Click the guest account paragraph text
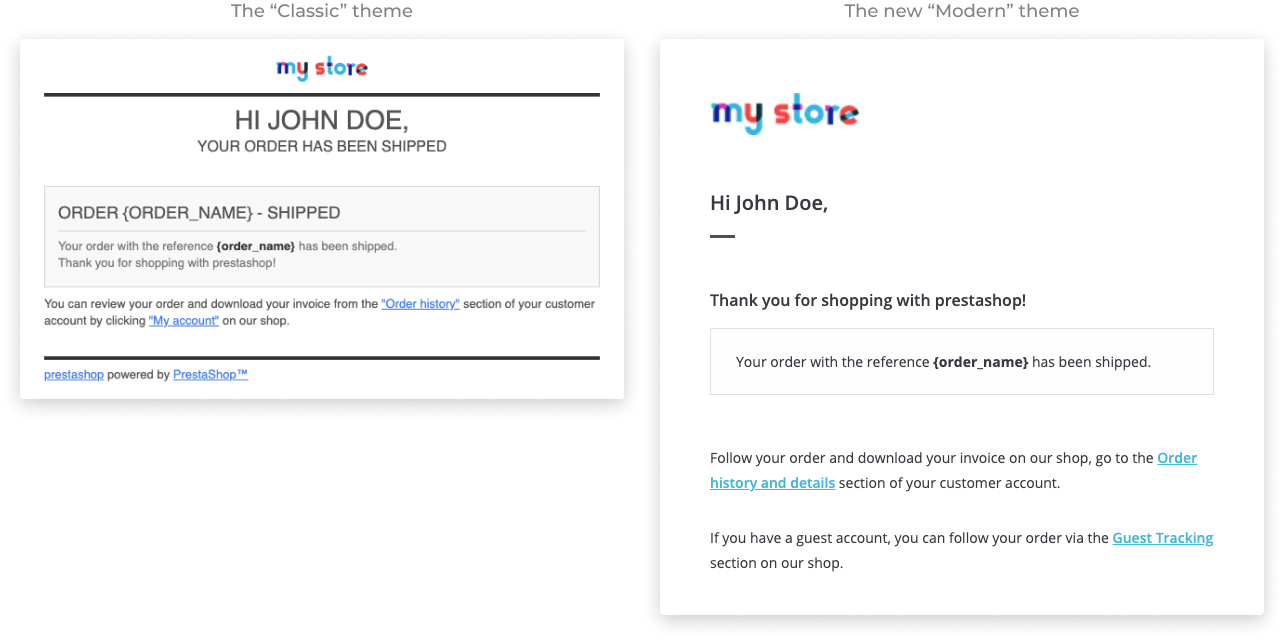 [962, 550]
